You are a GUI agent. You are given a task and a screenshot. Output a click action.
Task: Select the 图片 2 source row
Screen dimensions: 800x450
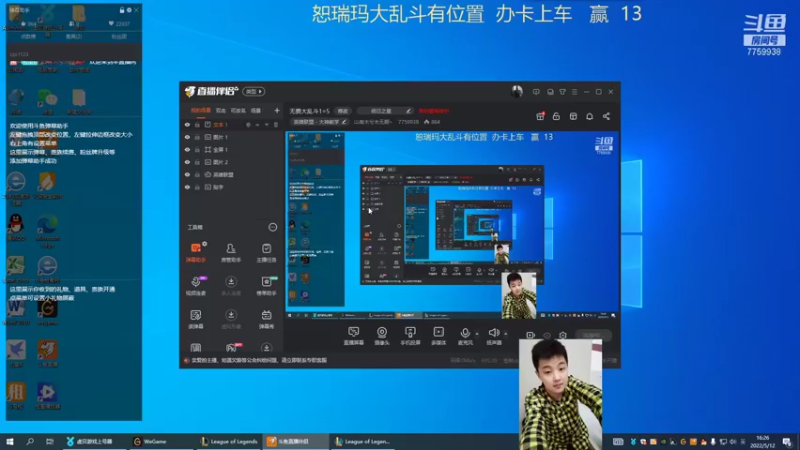click(x=233, y=162)
